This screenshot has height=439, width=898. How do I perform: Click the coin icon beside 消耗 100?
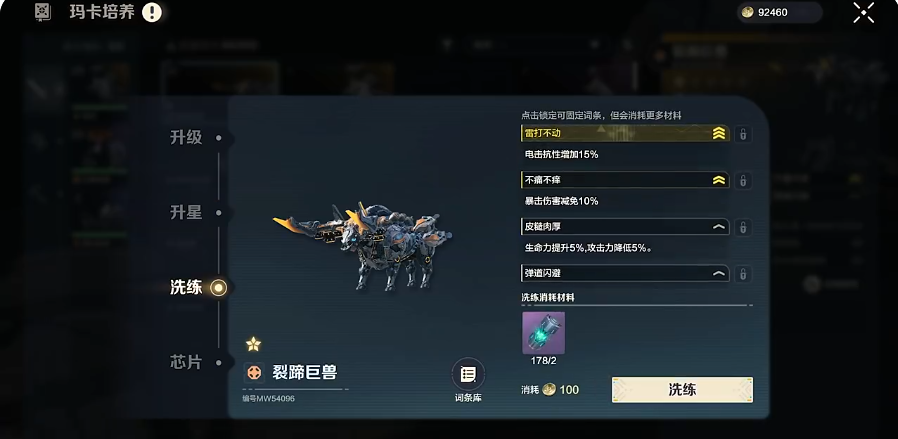click(549, 390)
